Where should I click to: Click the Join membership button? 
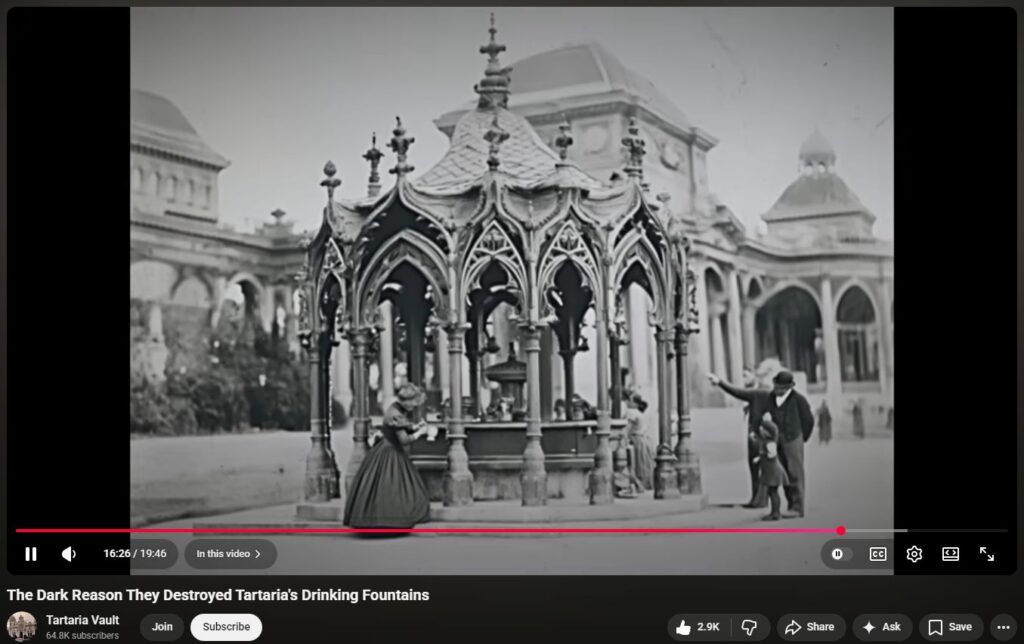click(162, 627)
